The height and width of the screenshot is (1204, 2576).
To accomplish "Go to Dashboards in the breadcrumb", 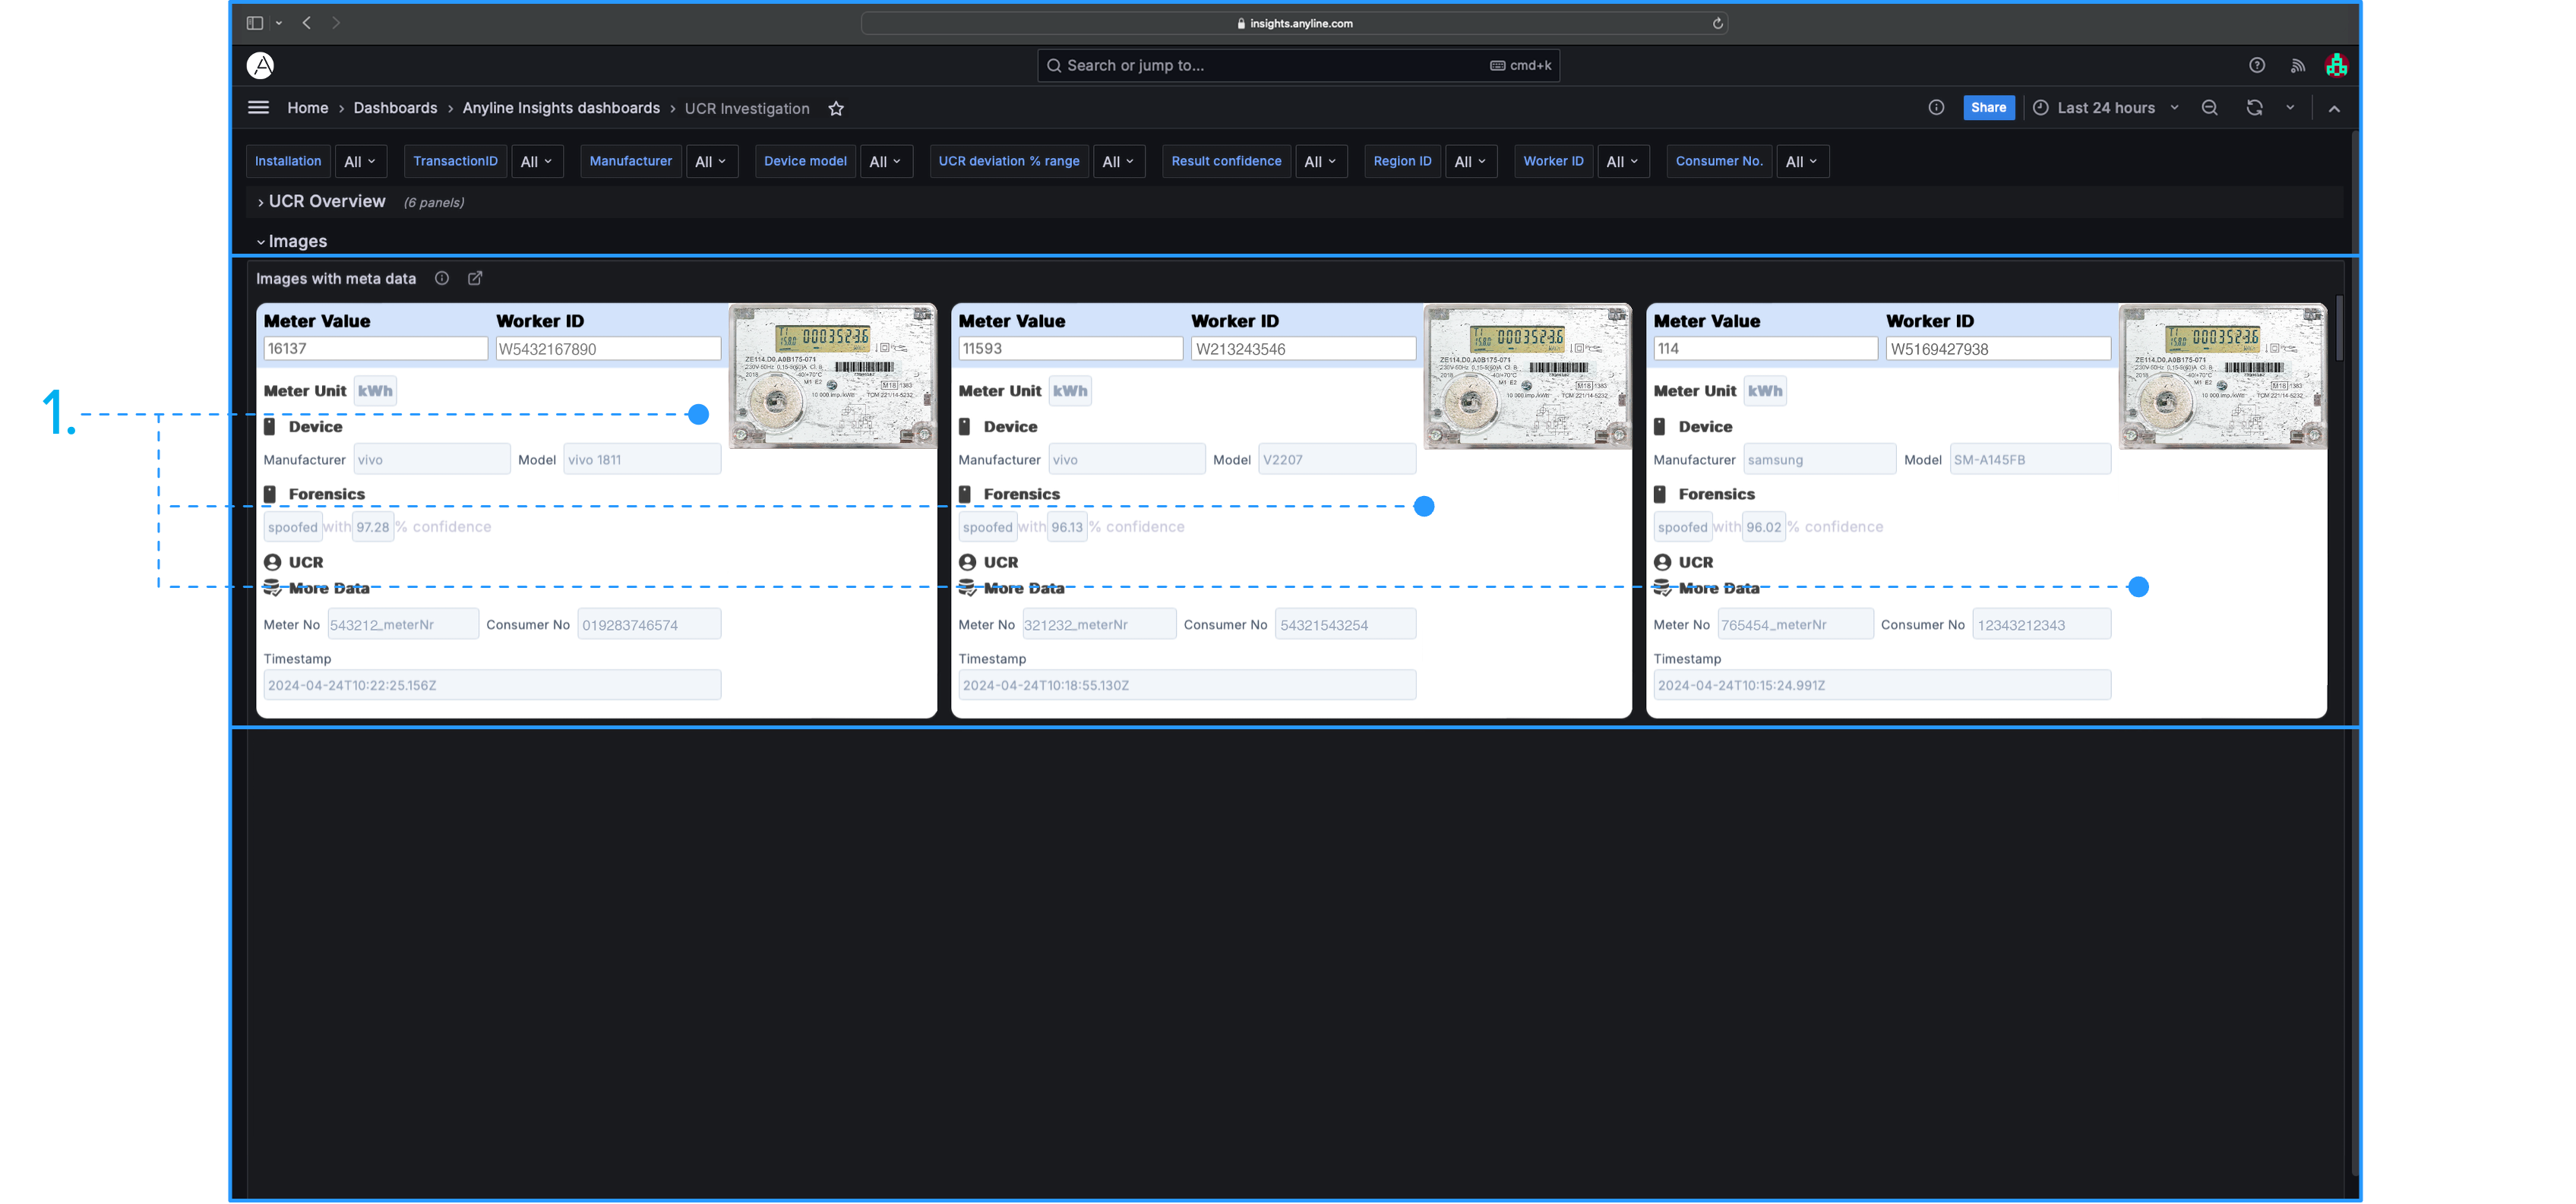I will [395, 108].
